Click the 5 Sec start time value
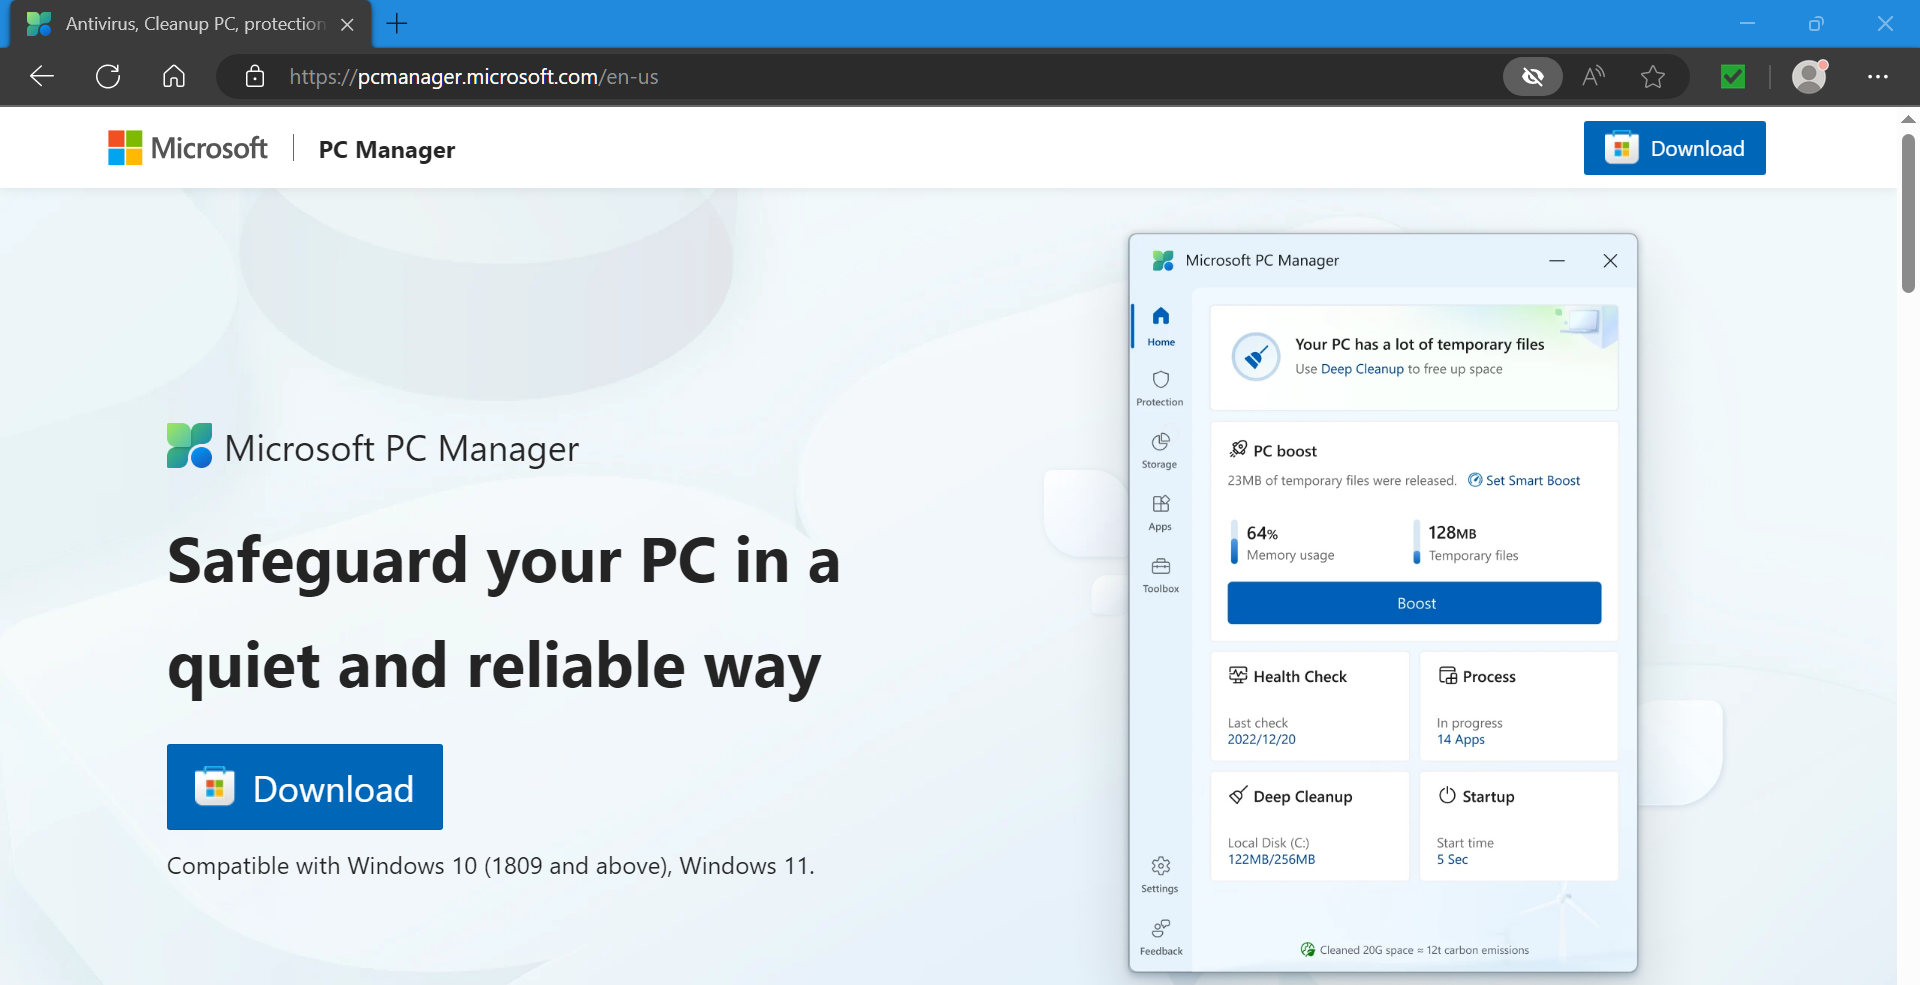The image size is (1920, 985). click(1453, 860)
